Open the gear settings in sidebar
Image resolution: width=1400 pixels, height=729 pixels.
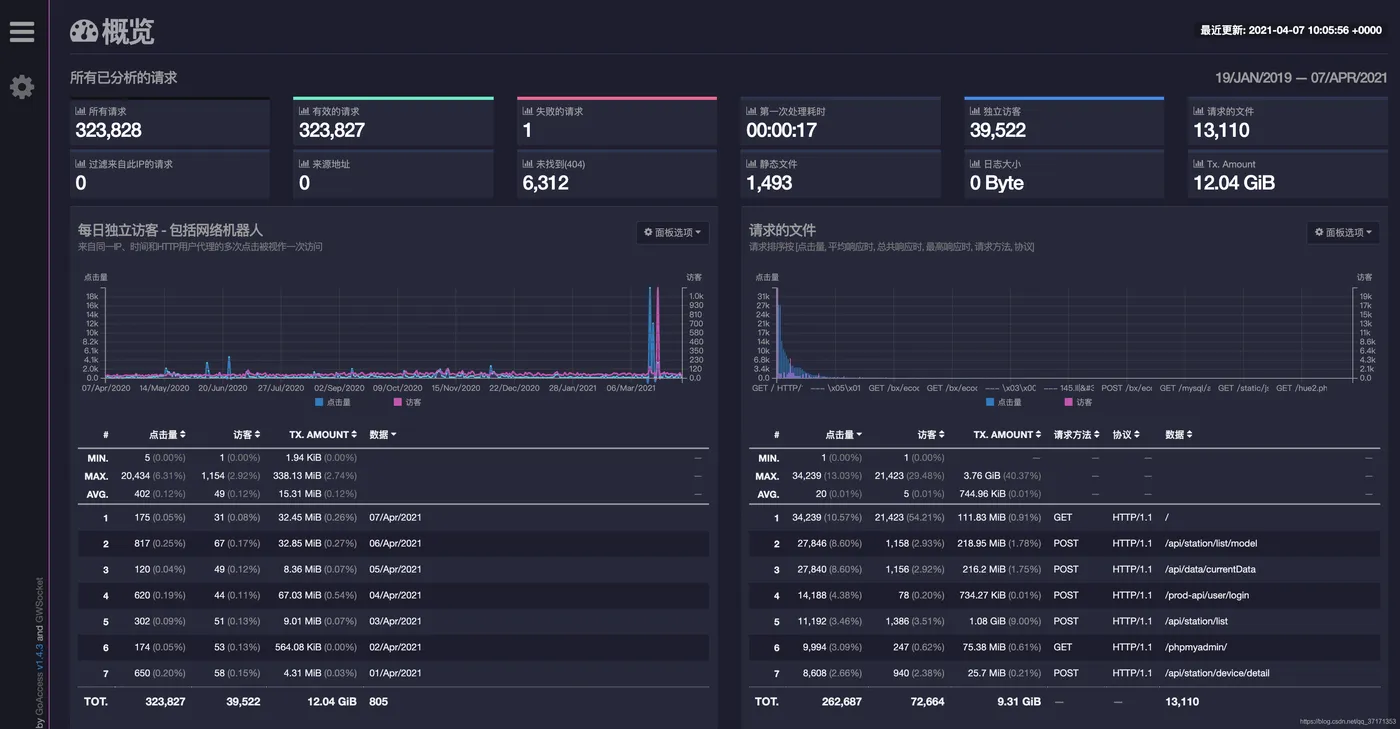click(22, 87)
